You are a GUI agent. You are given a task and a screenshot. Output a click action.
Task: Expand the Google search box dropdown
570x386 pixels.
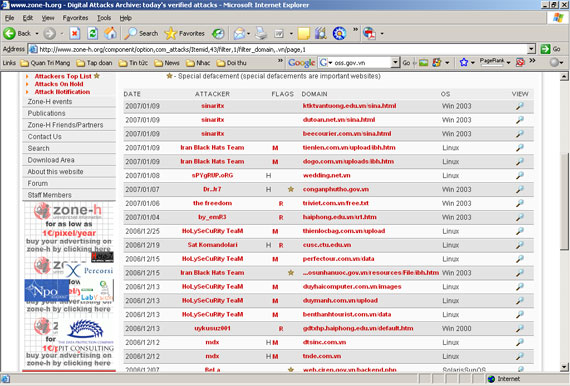pyautogui.click(x=395, y=63)
